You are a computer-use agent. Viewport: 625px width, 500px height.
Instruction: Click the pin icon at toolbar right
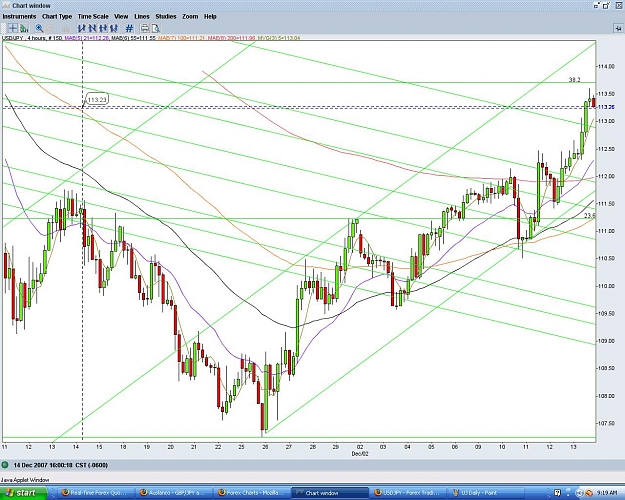(x=618, y=28)
